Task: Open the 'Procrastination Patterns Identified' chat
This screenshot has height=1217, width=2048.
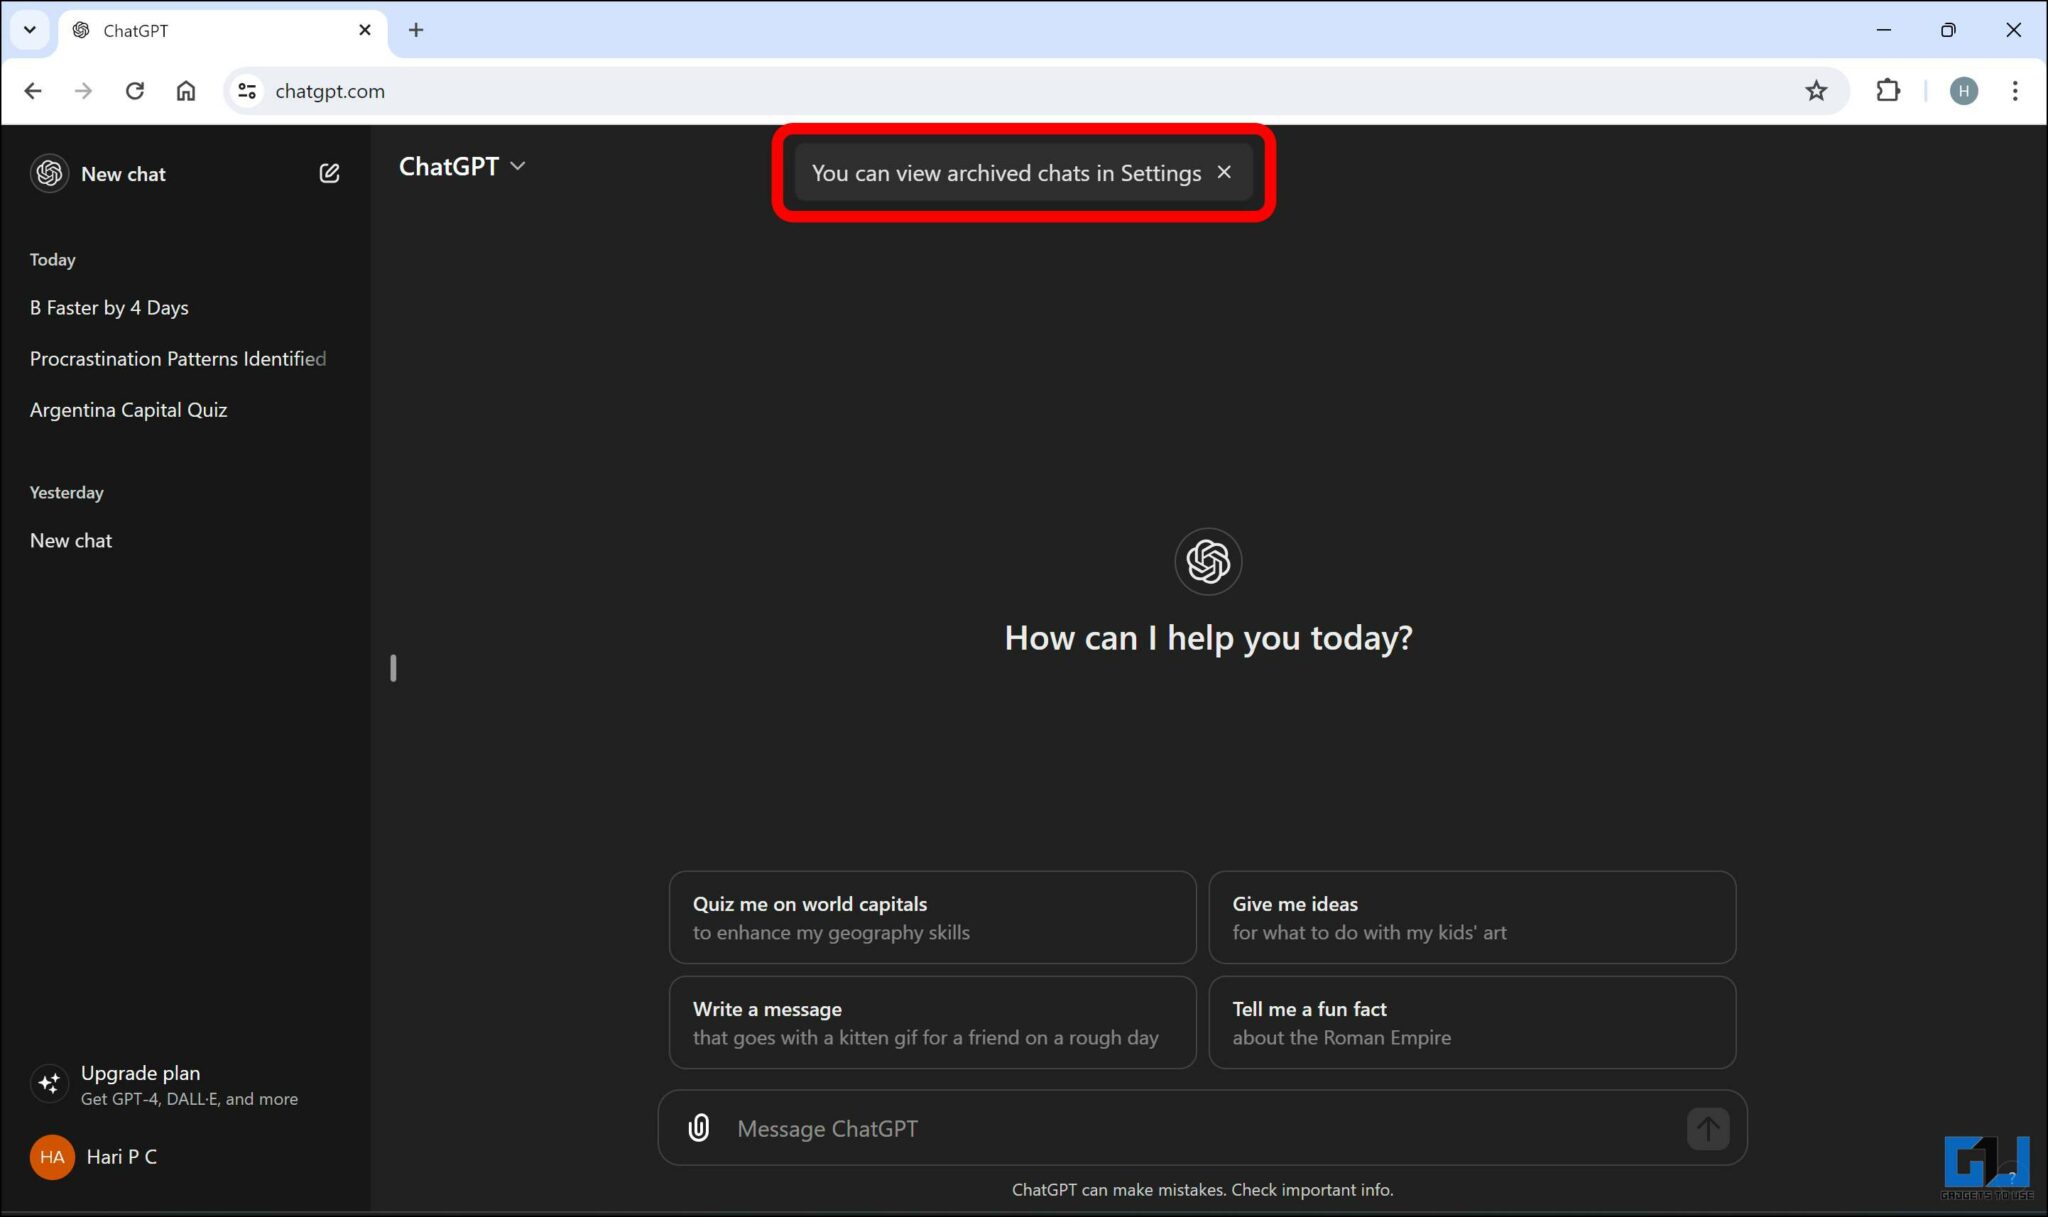Action: [177, 358]
